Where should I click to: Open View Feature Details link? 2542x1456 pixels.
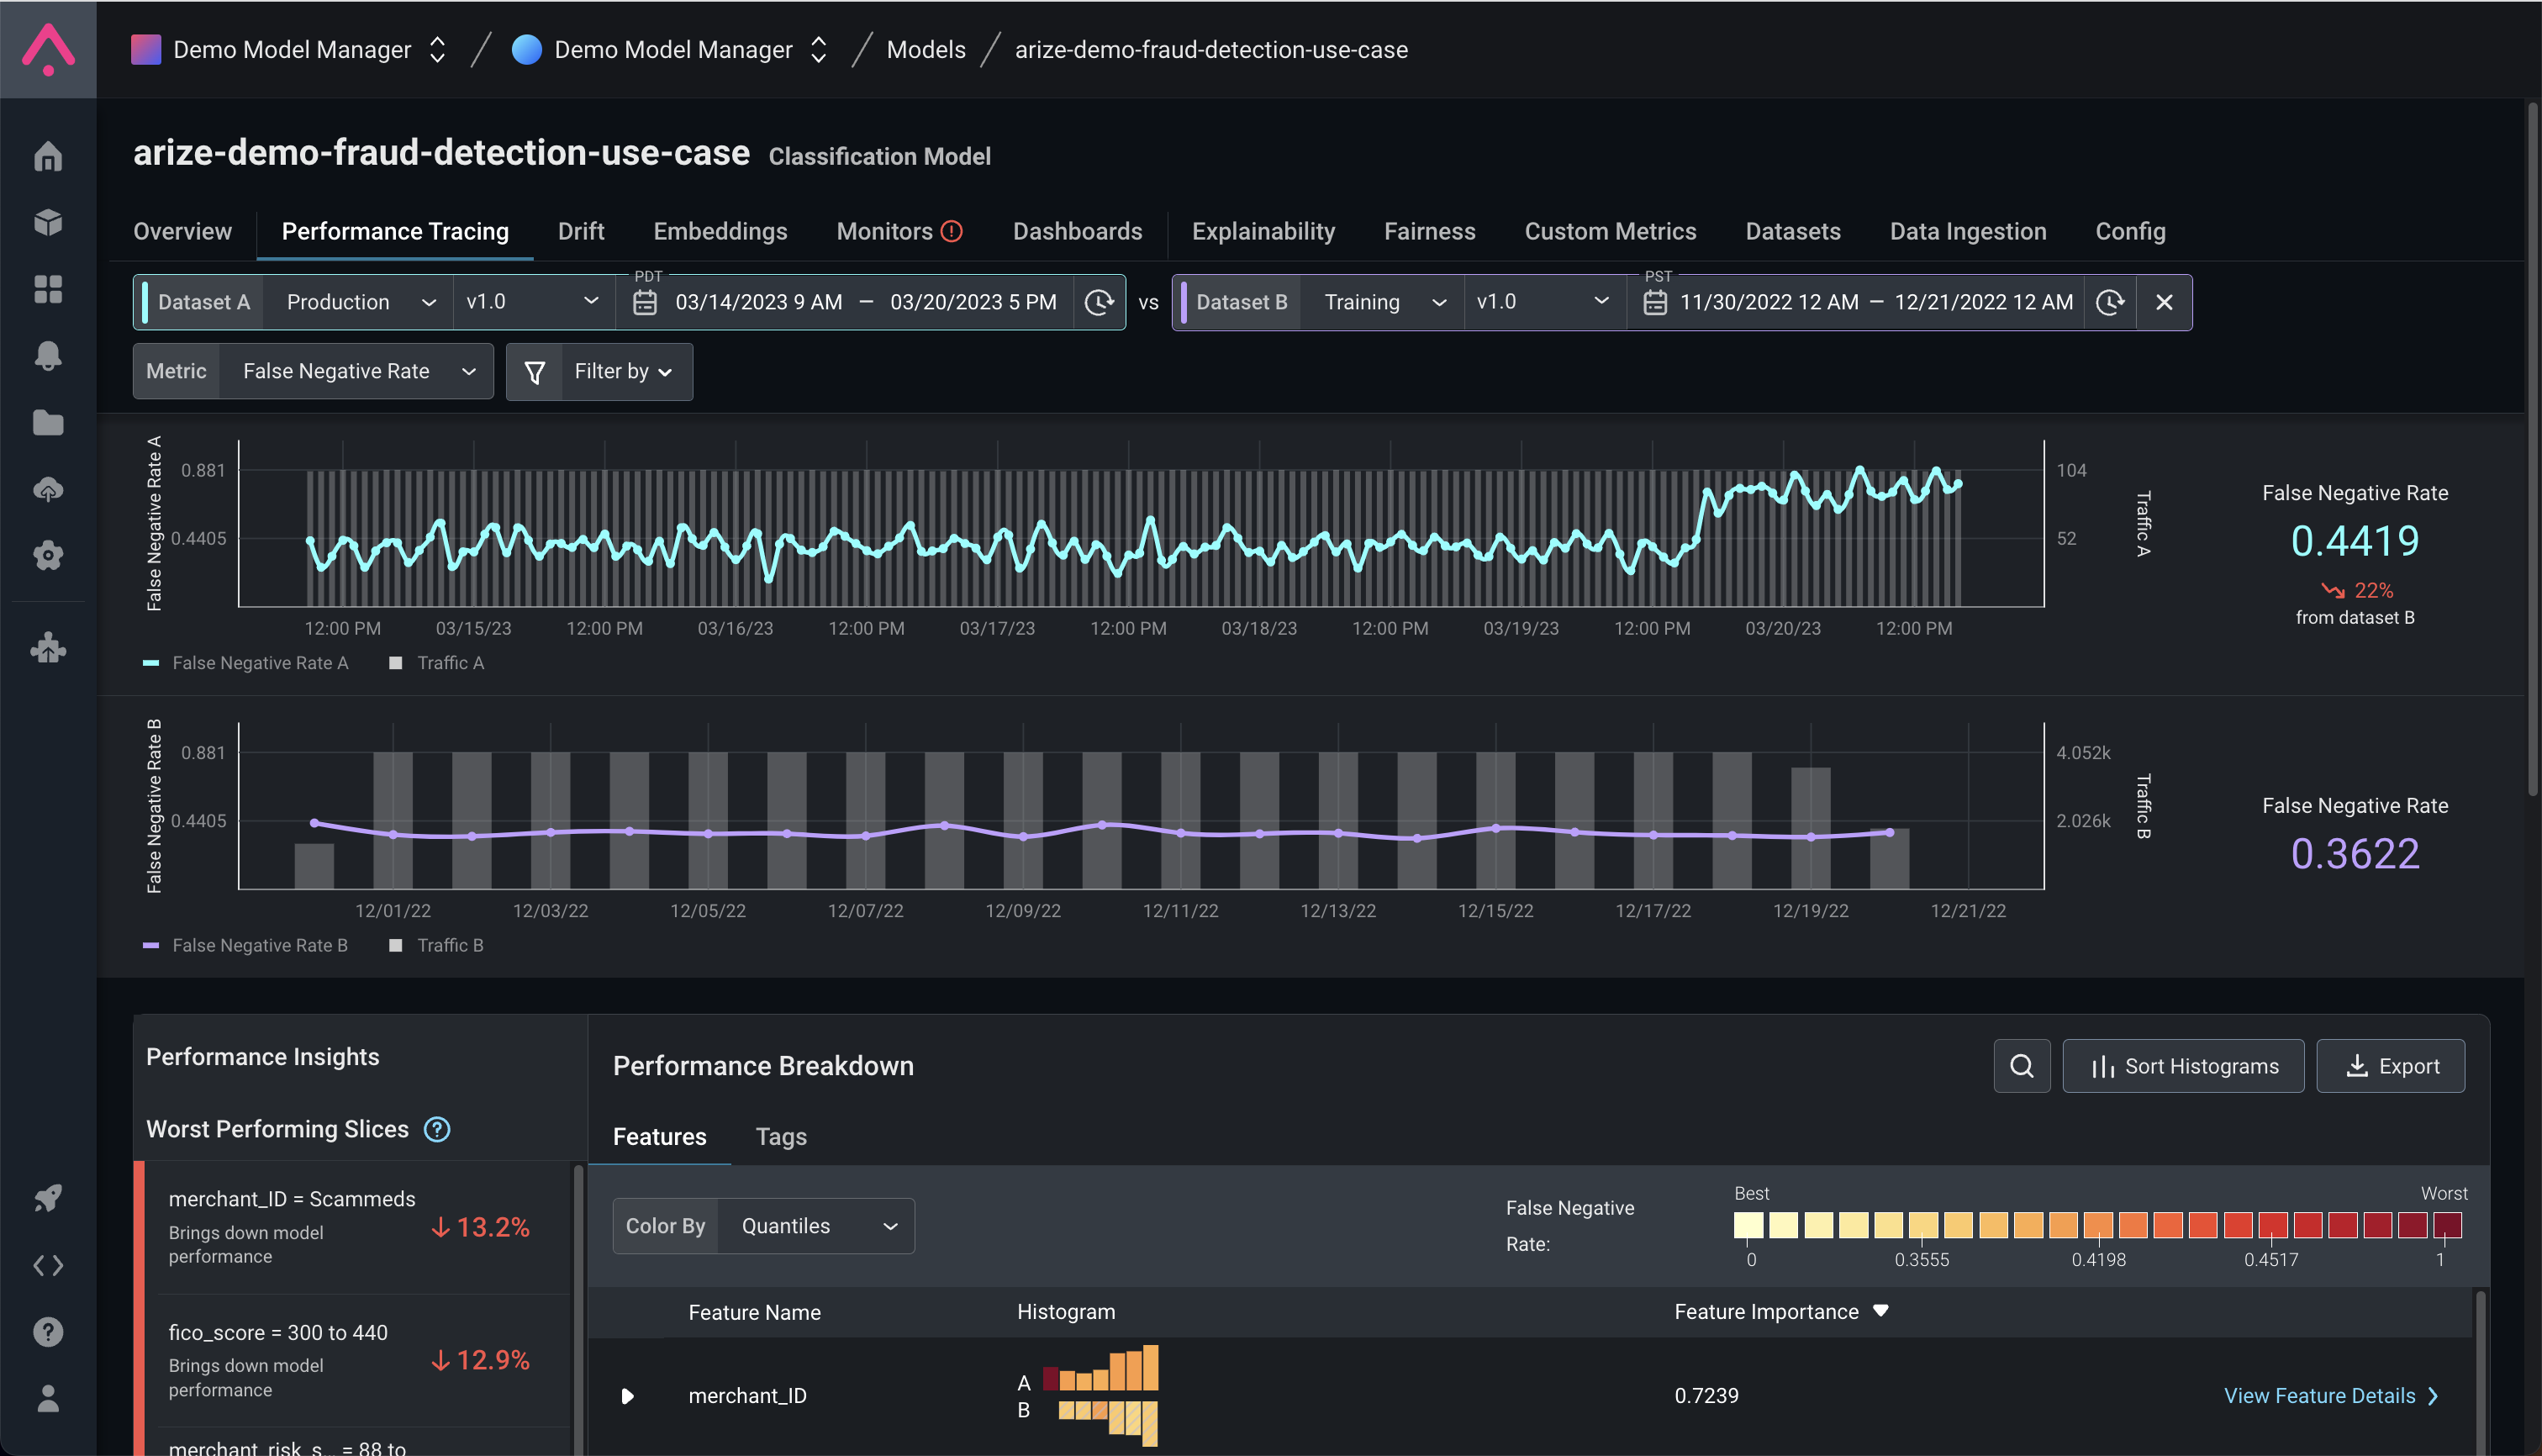[x=2331, y=1395]
